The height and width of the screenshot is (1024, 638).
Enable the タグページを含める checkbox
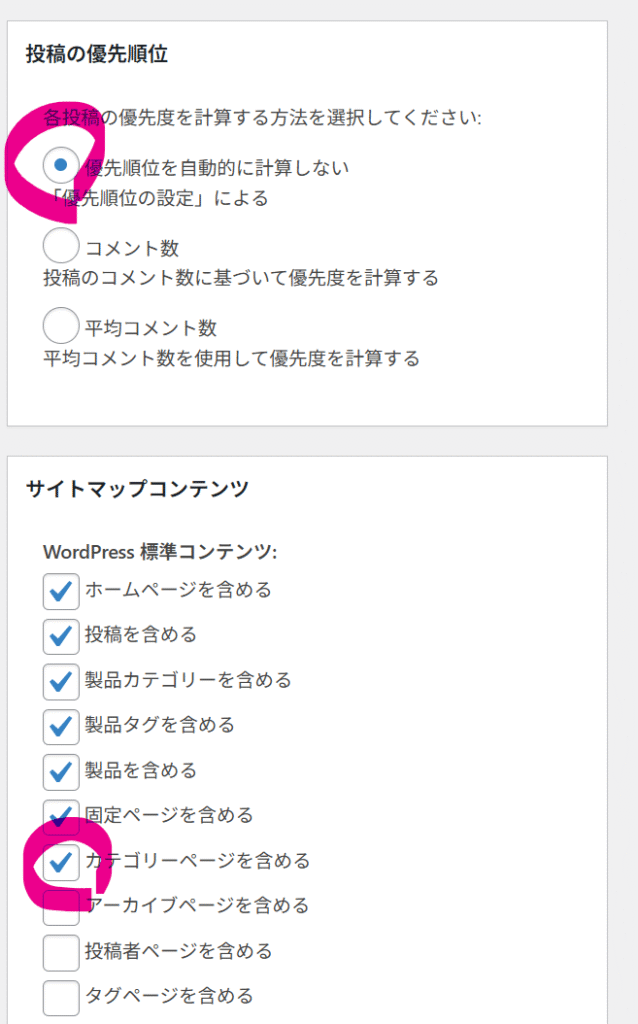coord(61,996)
